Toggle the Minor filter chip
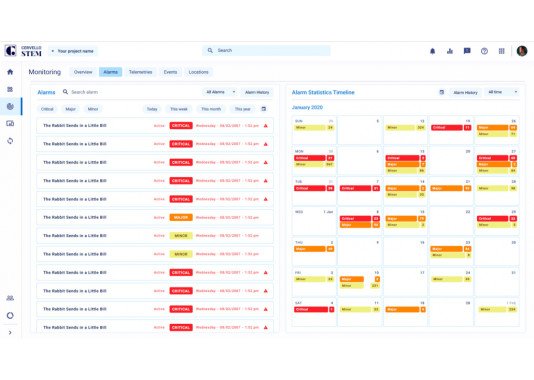This screenshot has height=380, width=534. click(93, 109)
